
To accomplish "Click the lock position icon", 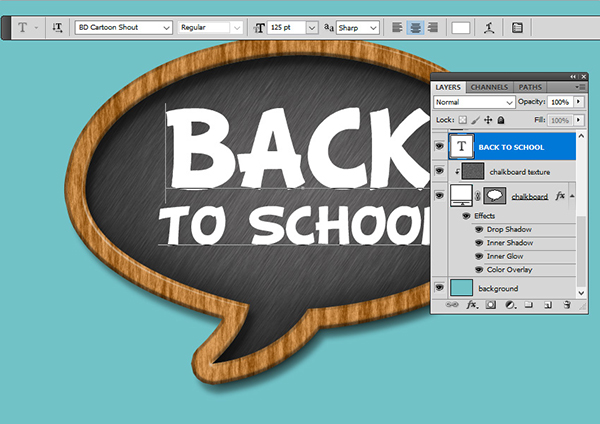I will tap(487, 119).
